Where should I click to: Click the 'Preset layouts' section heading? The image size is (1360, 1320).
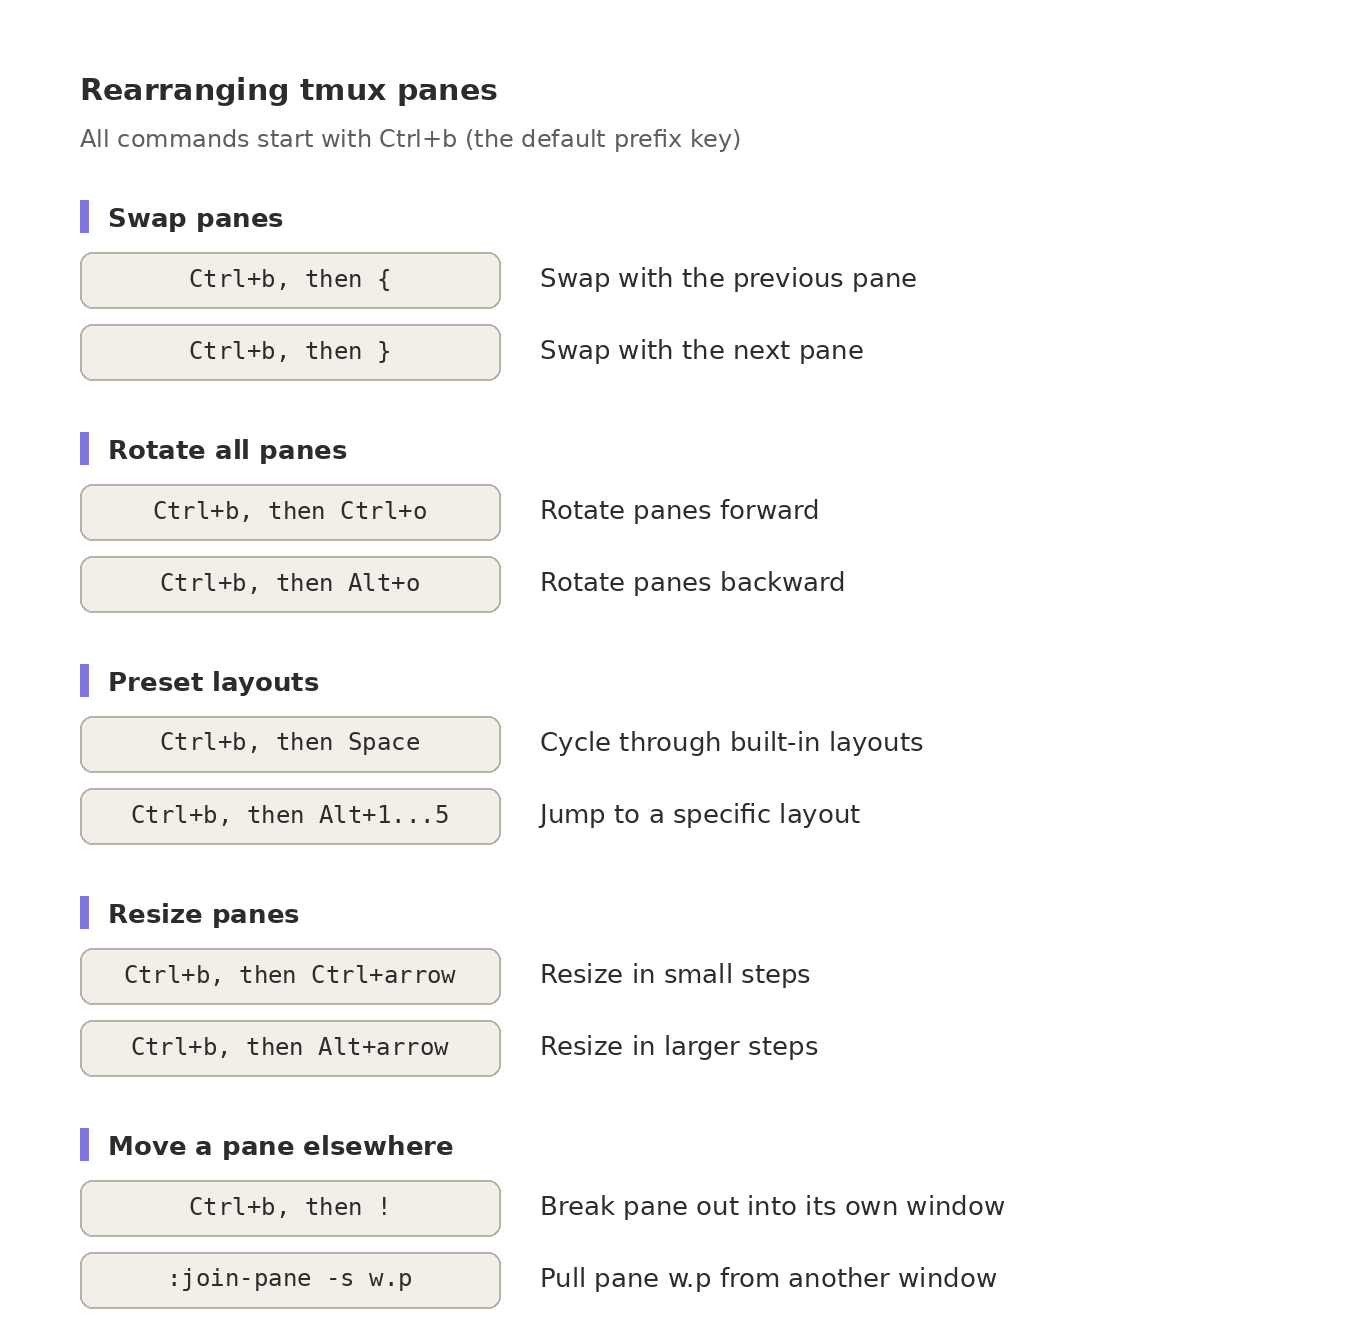(214, 682)
